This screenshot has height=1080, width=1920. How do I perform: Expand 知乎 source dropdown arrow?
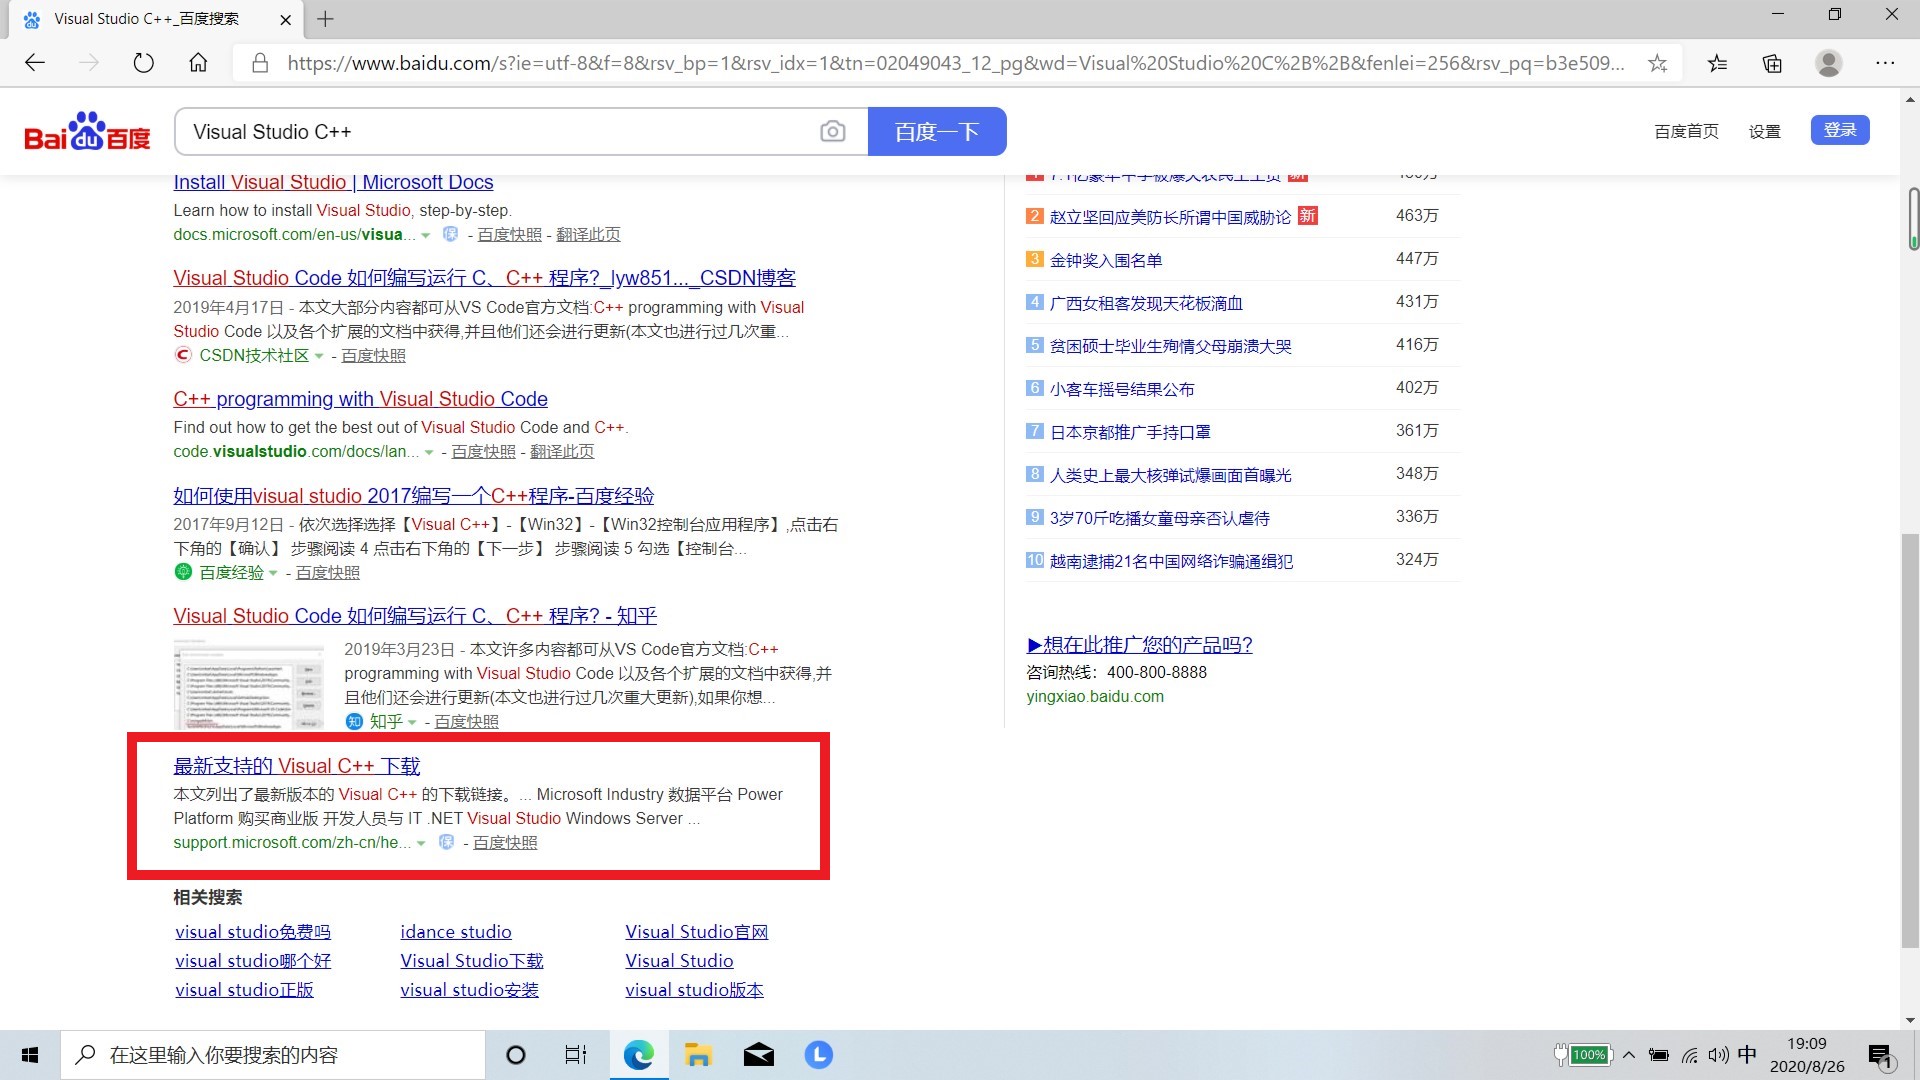(412, 722)
